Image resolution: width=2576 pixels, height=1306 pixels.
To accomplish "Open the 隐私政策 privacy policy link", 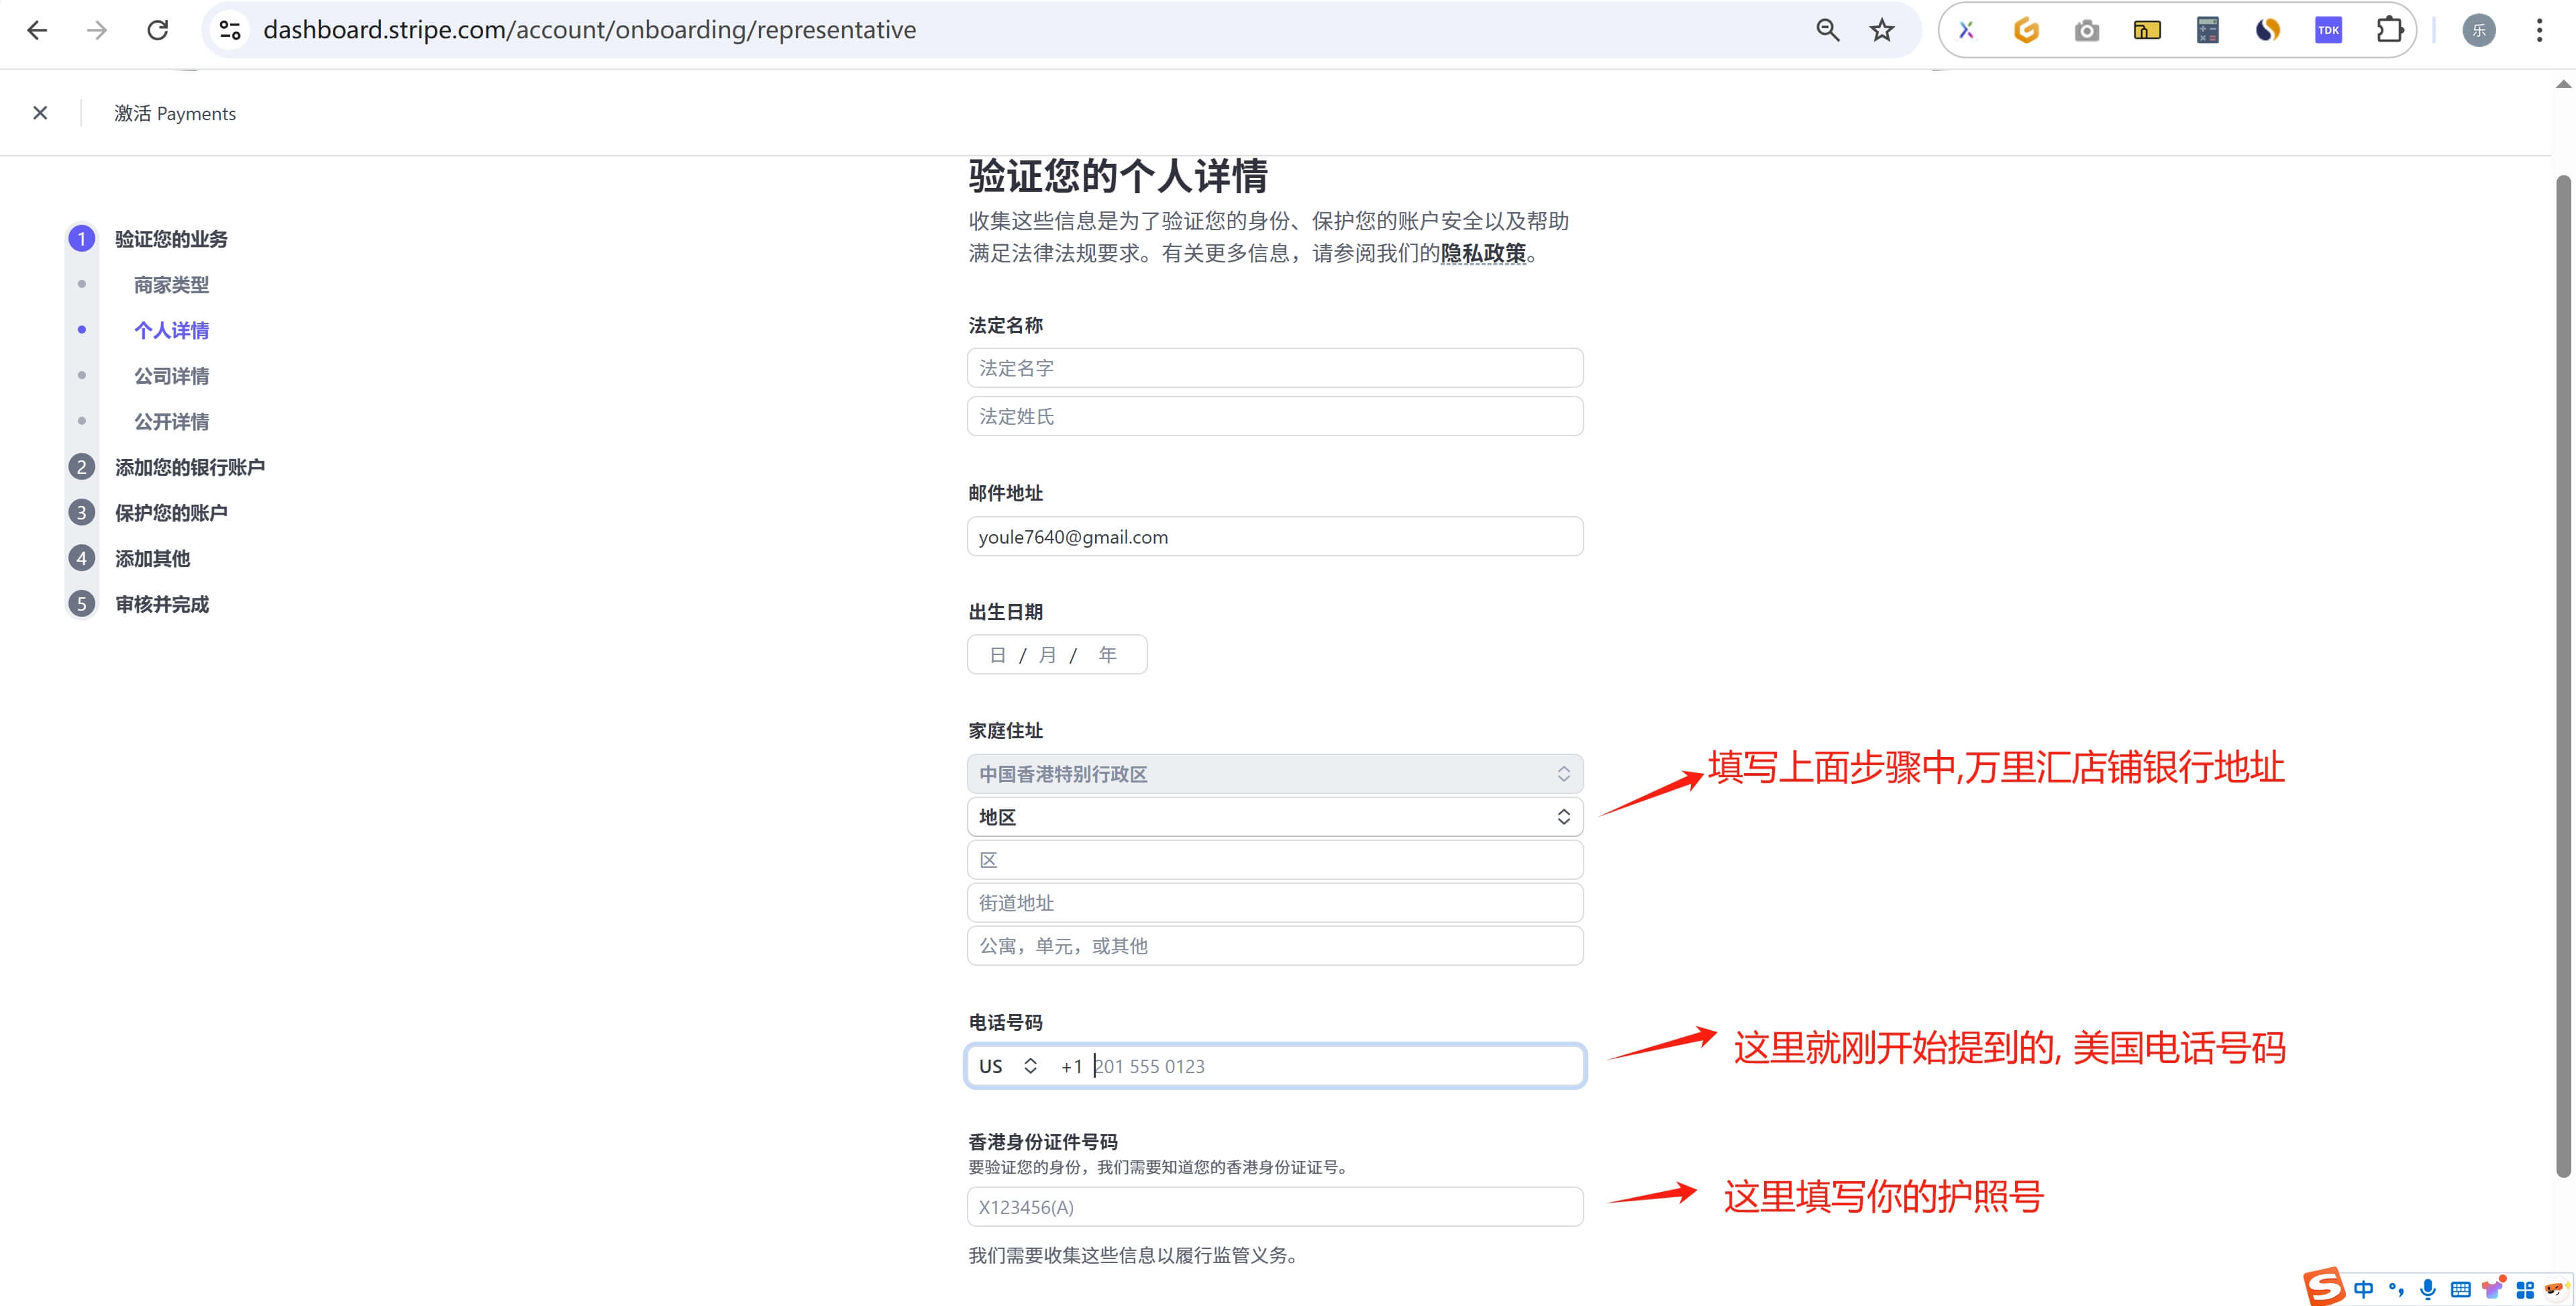I will click(x=1483, y=253).
